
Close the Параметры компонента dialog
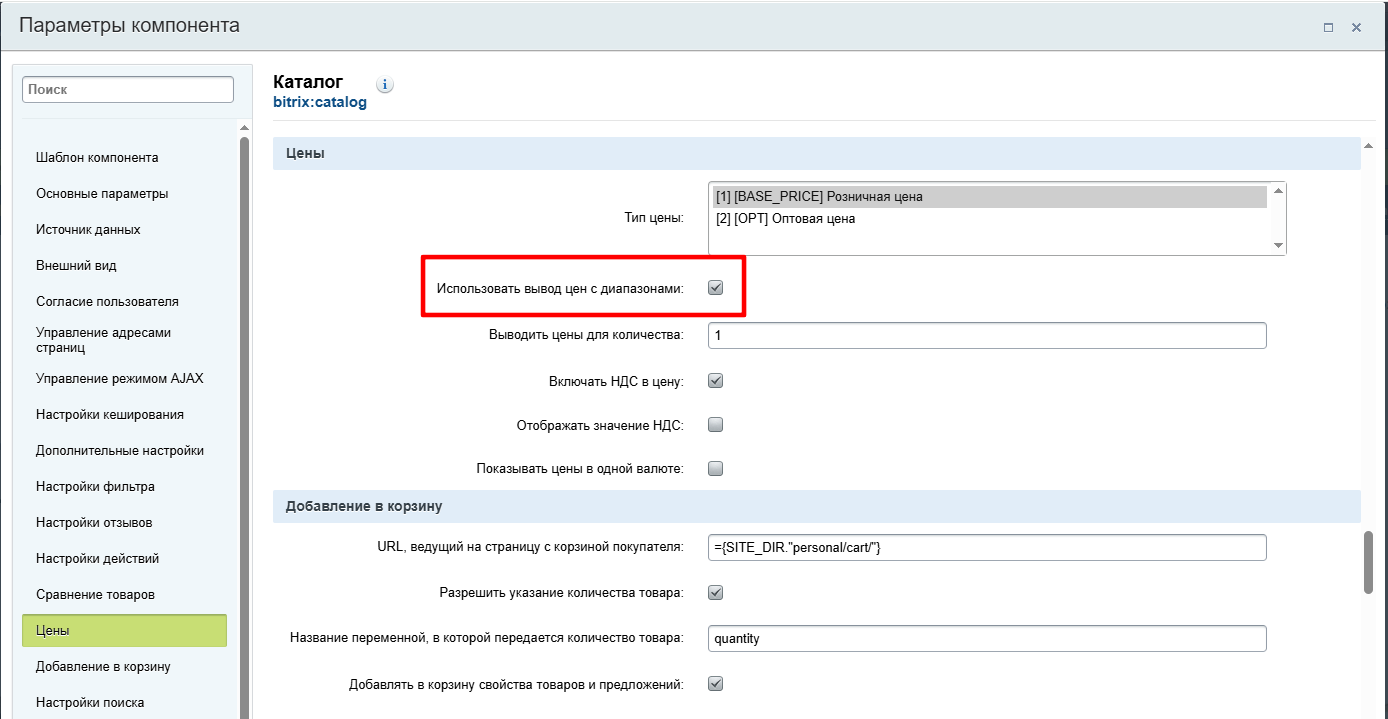pos(1357,28)
